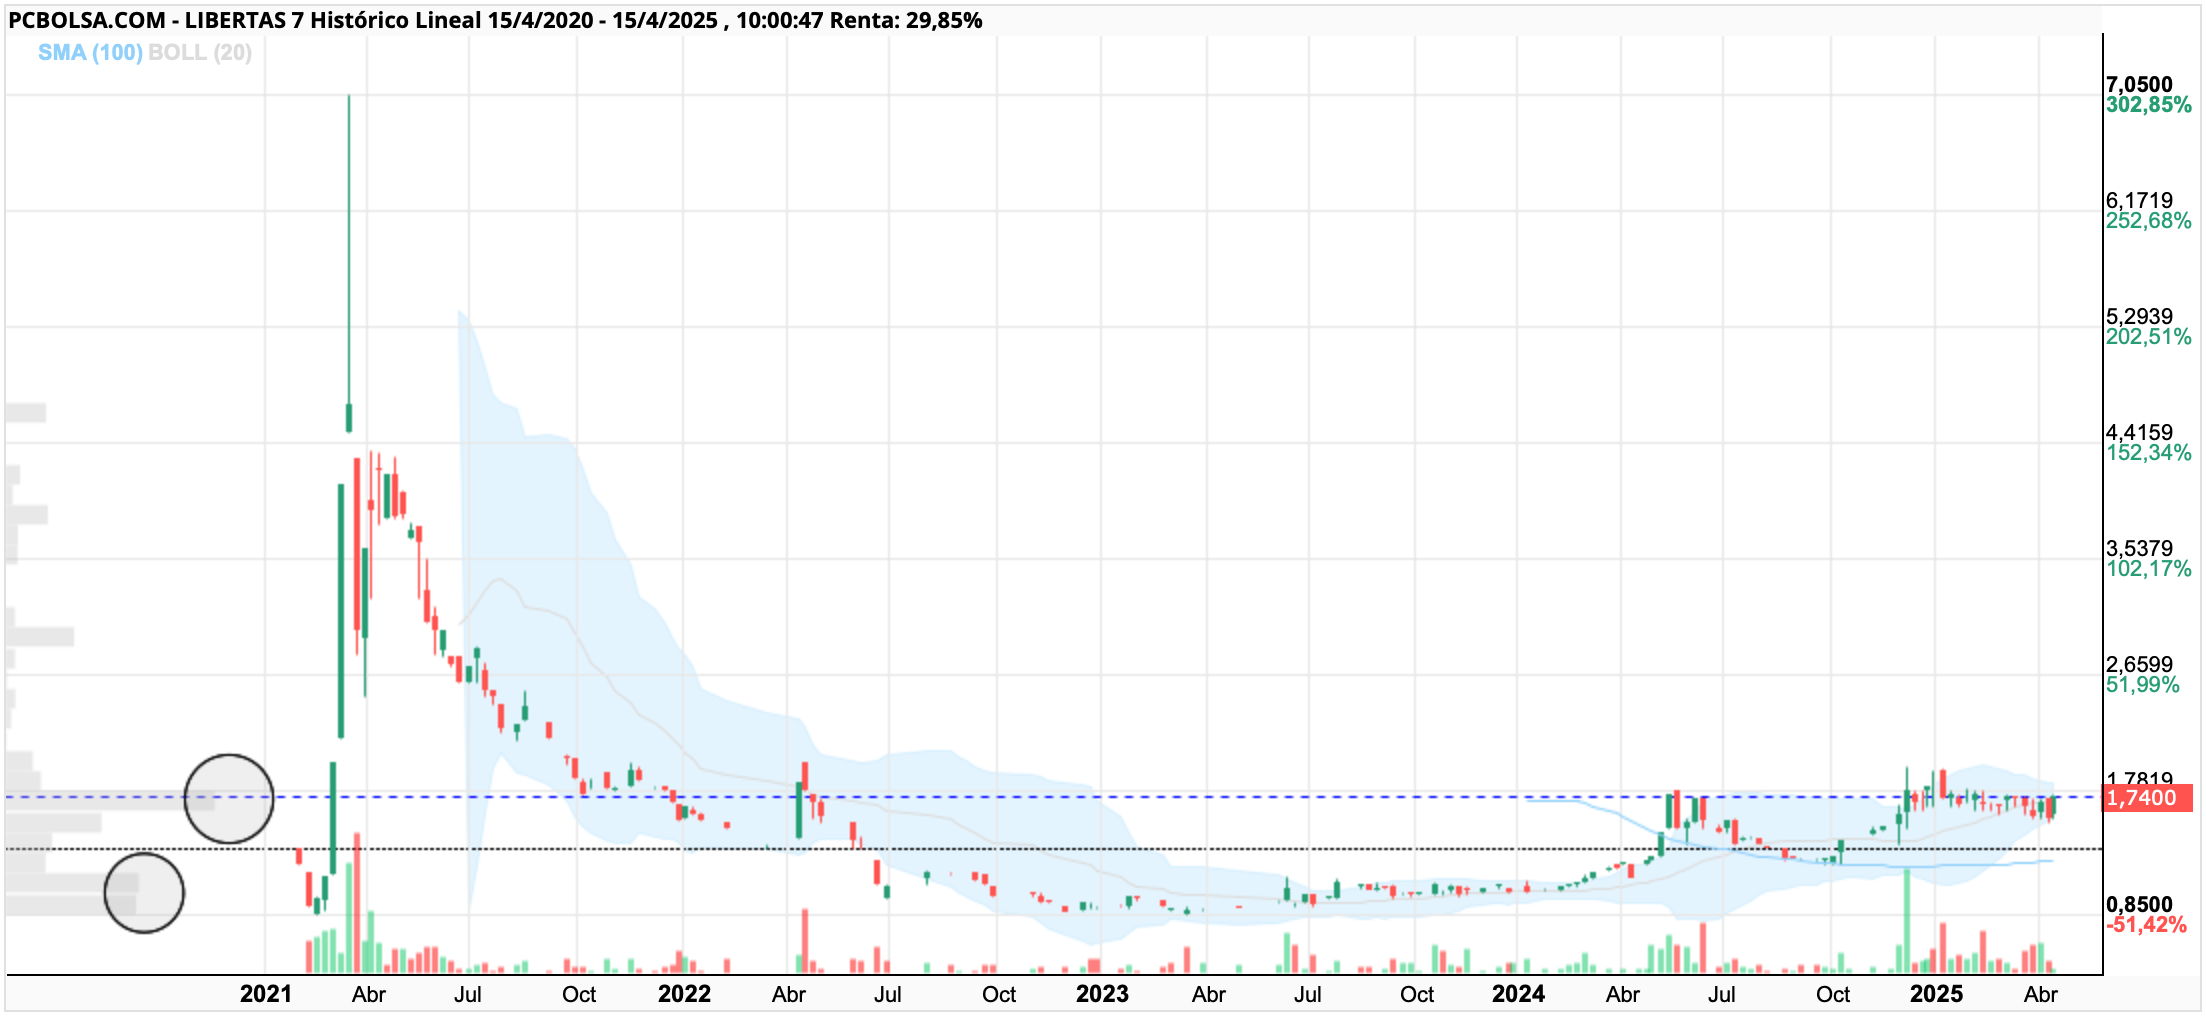Click the red 1,7400 current price tag
This screenshot has height=1016, width=2206.
point(2148,798)
